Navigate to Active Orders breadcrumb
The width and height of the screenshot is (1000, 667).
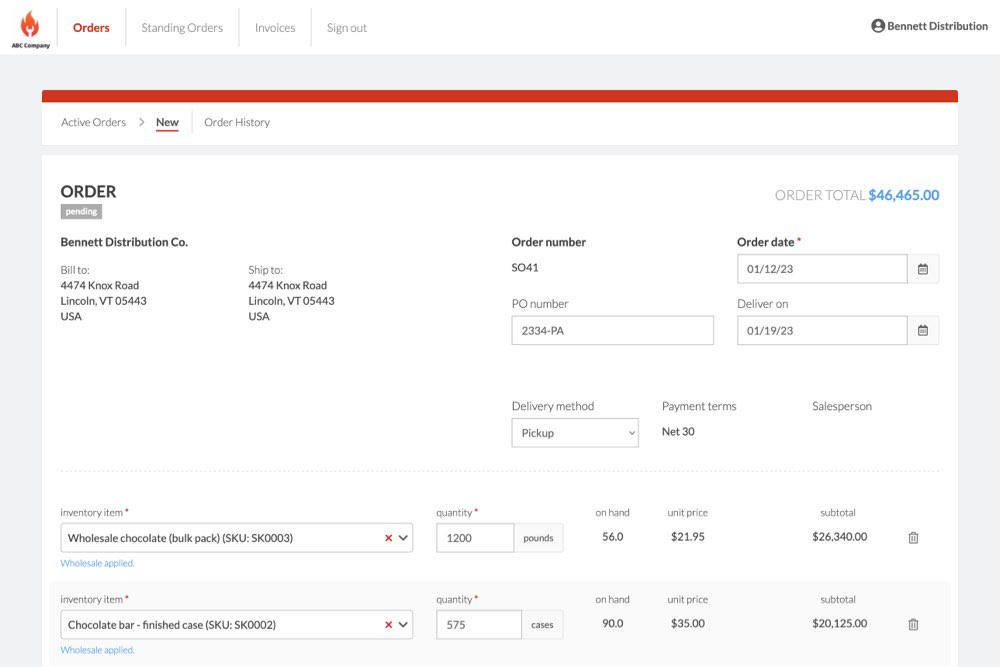click(93, 122)
